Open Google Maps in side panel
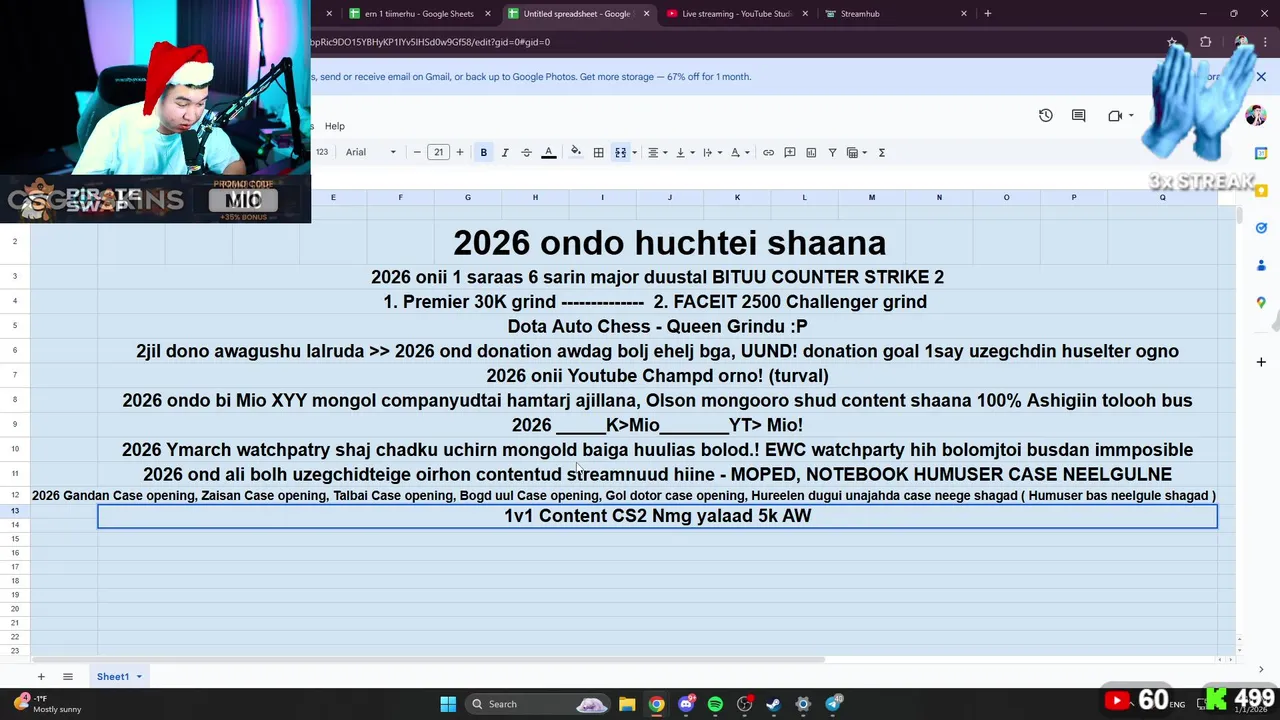 [x=1261, y=302]
